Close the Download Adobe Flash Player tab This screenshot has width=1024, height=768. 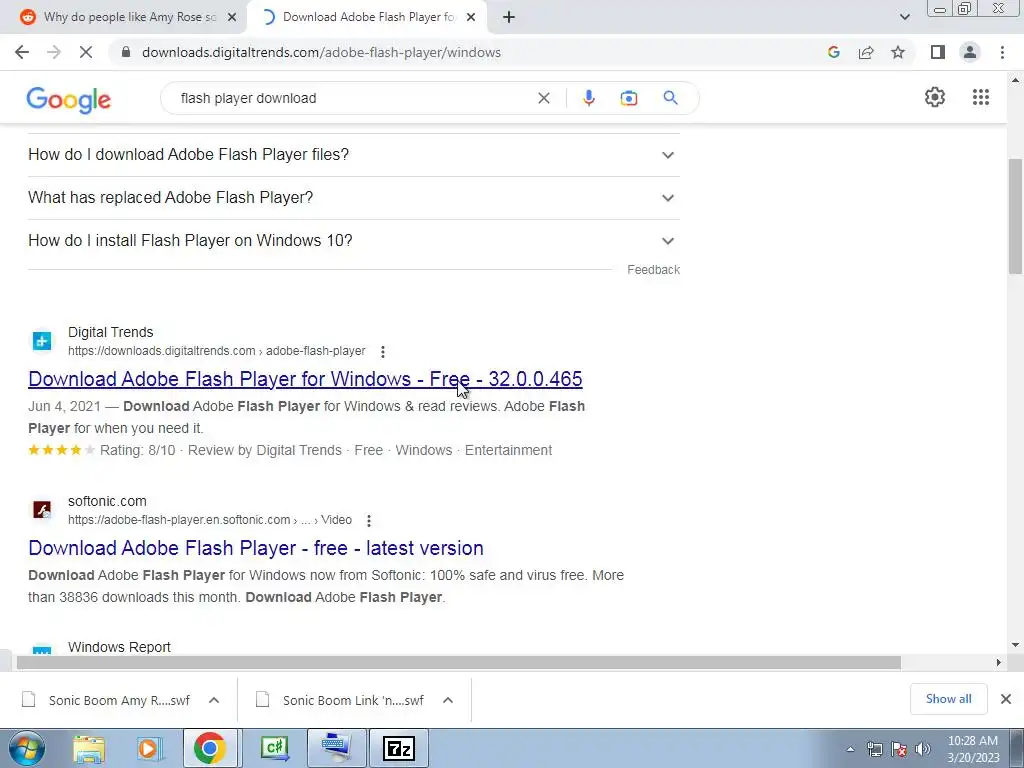tap(471, 18)
